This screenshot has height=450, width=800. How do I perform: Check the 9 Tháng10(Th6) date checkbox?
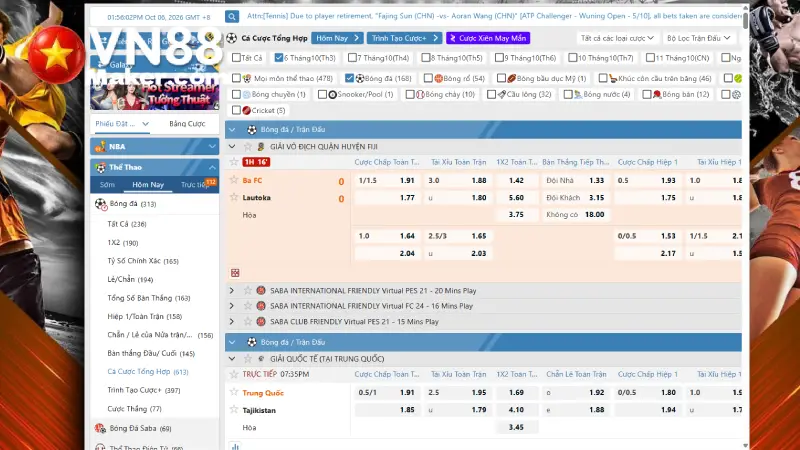tap(499, 58)
